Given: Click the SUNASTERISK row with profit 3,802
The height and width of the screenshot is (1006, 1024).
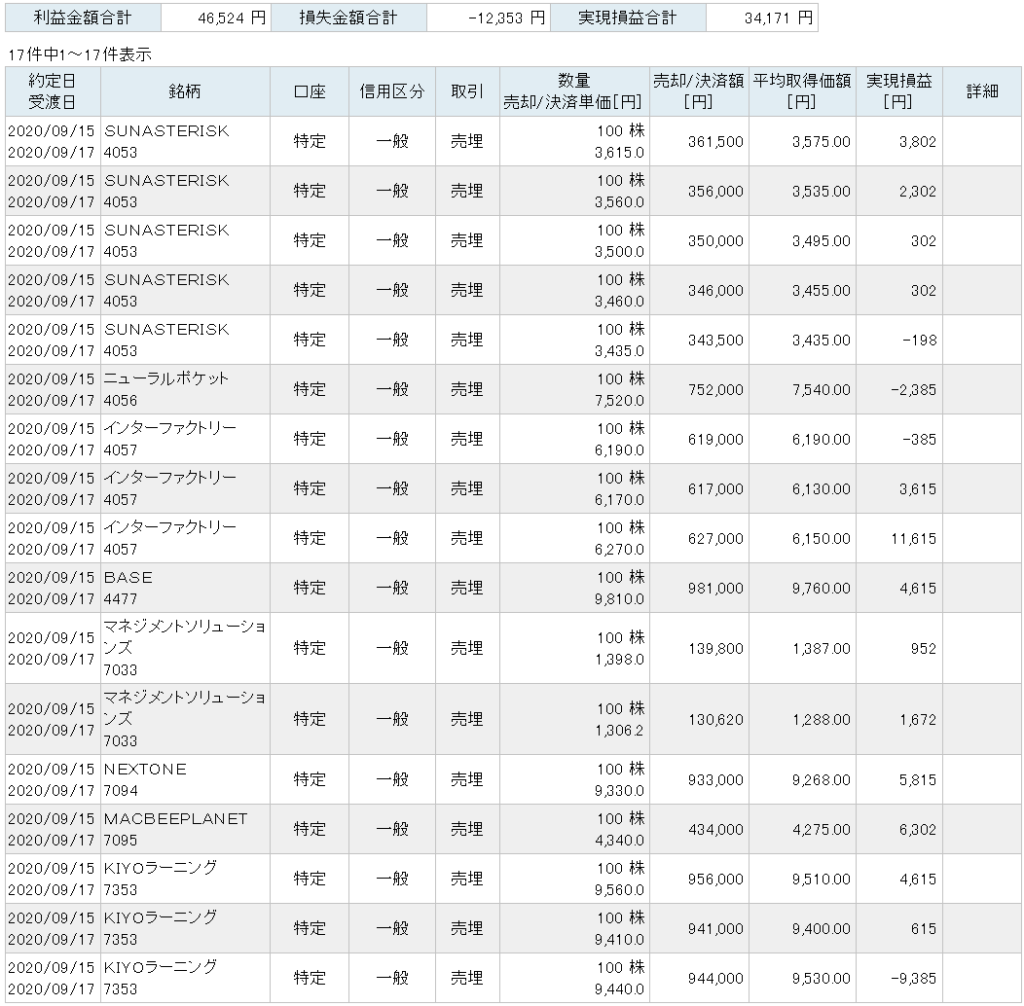Looking at the screenshot, I should tap(513, 141).
